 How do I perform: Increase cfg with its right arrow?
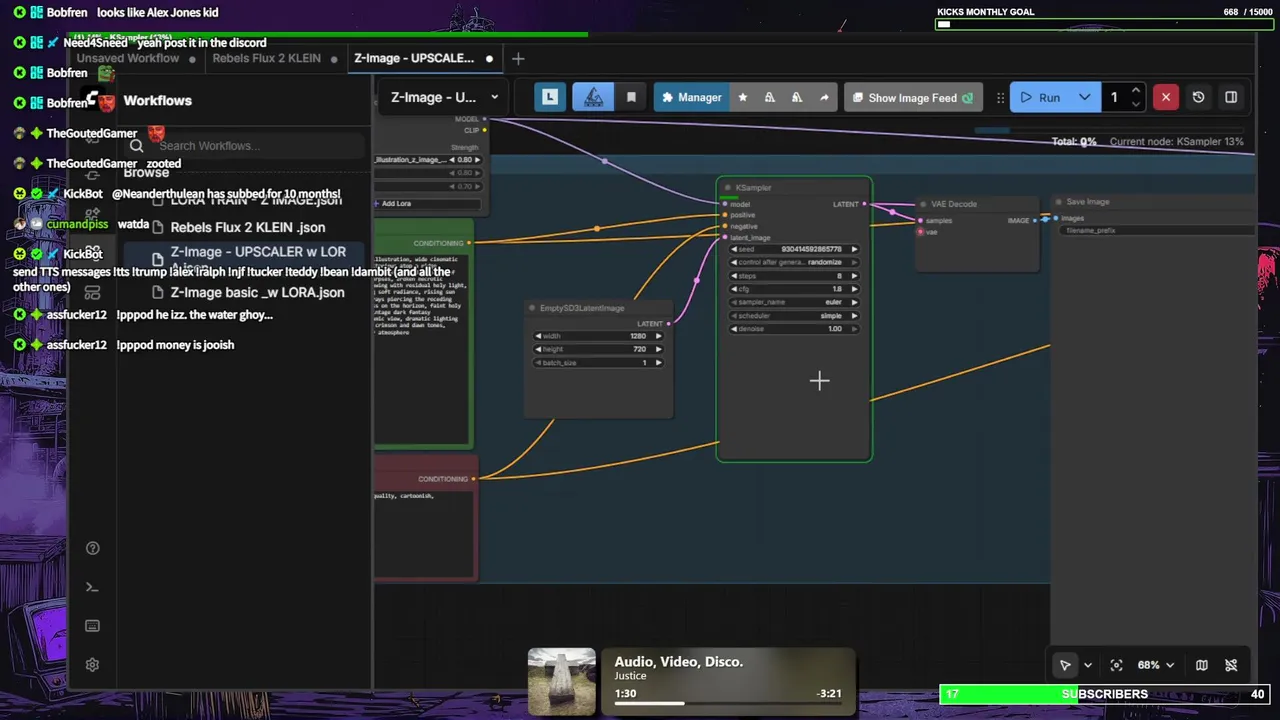854,289
